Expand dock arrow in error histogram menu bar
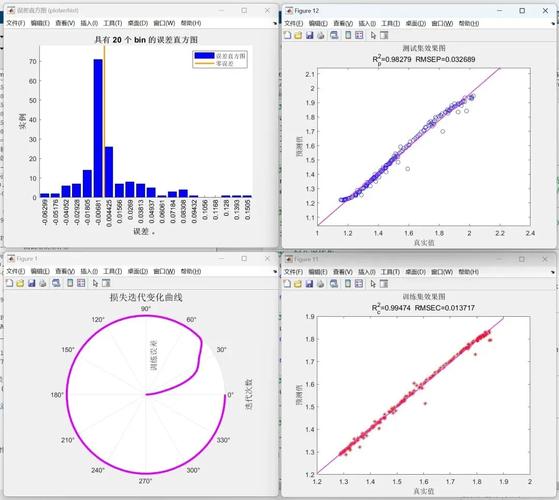 [x=275, y=24]
